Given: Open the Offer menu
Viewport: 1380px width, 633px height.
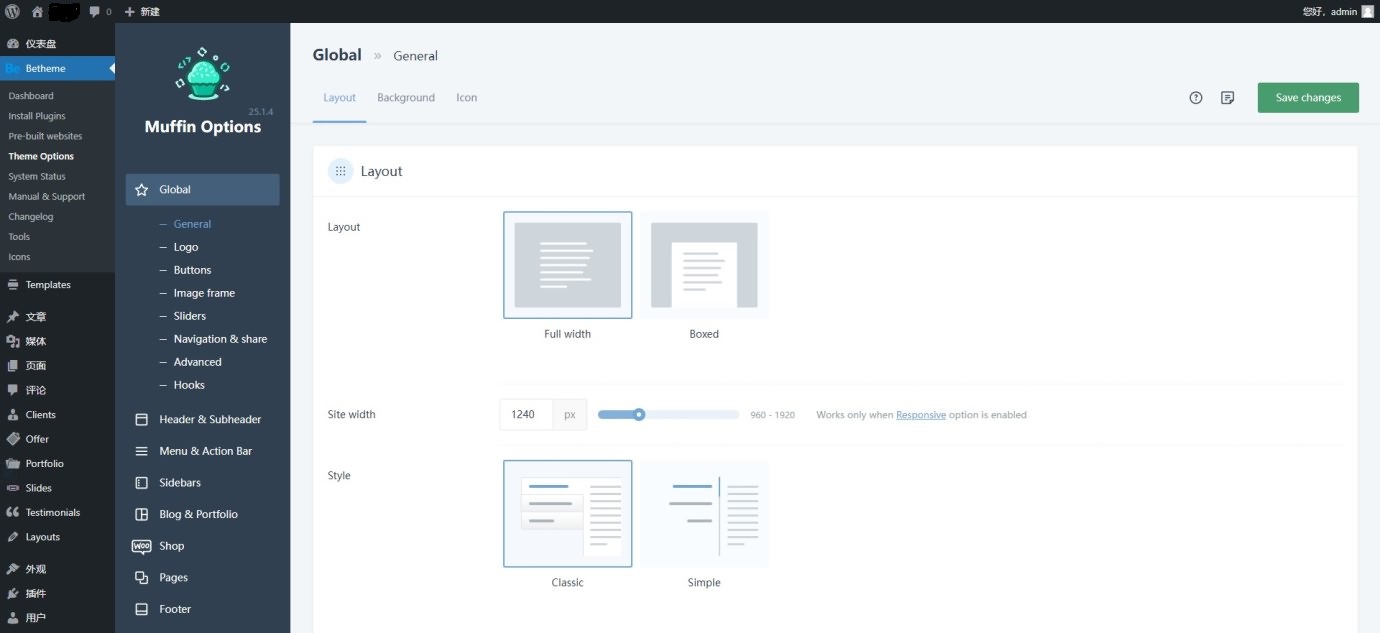Looking at the screenshot, I should (x=57, y=439).
